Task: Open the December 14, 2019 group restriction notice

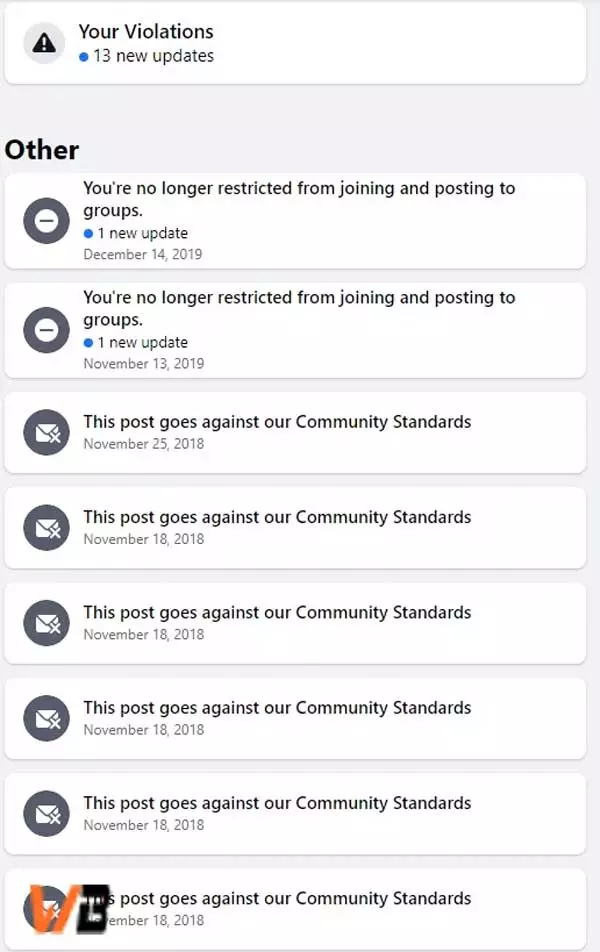Action: pos(295,221)
